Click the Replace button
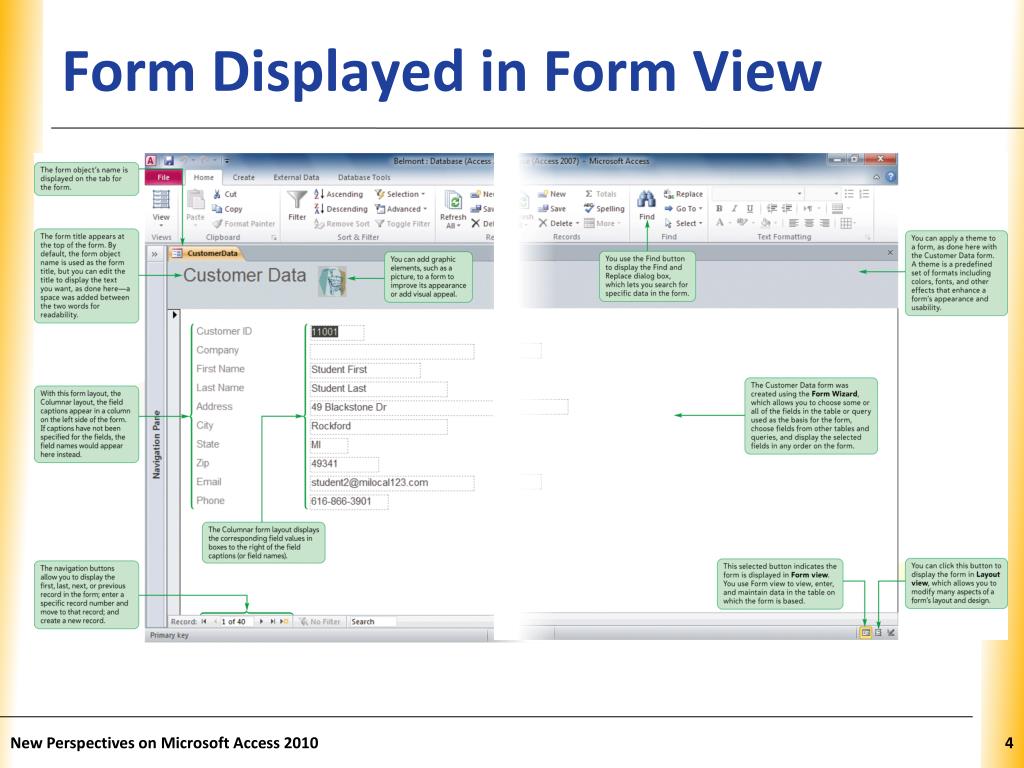This screenshot has height=768, width=1024. (x=683, y=194)
